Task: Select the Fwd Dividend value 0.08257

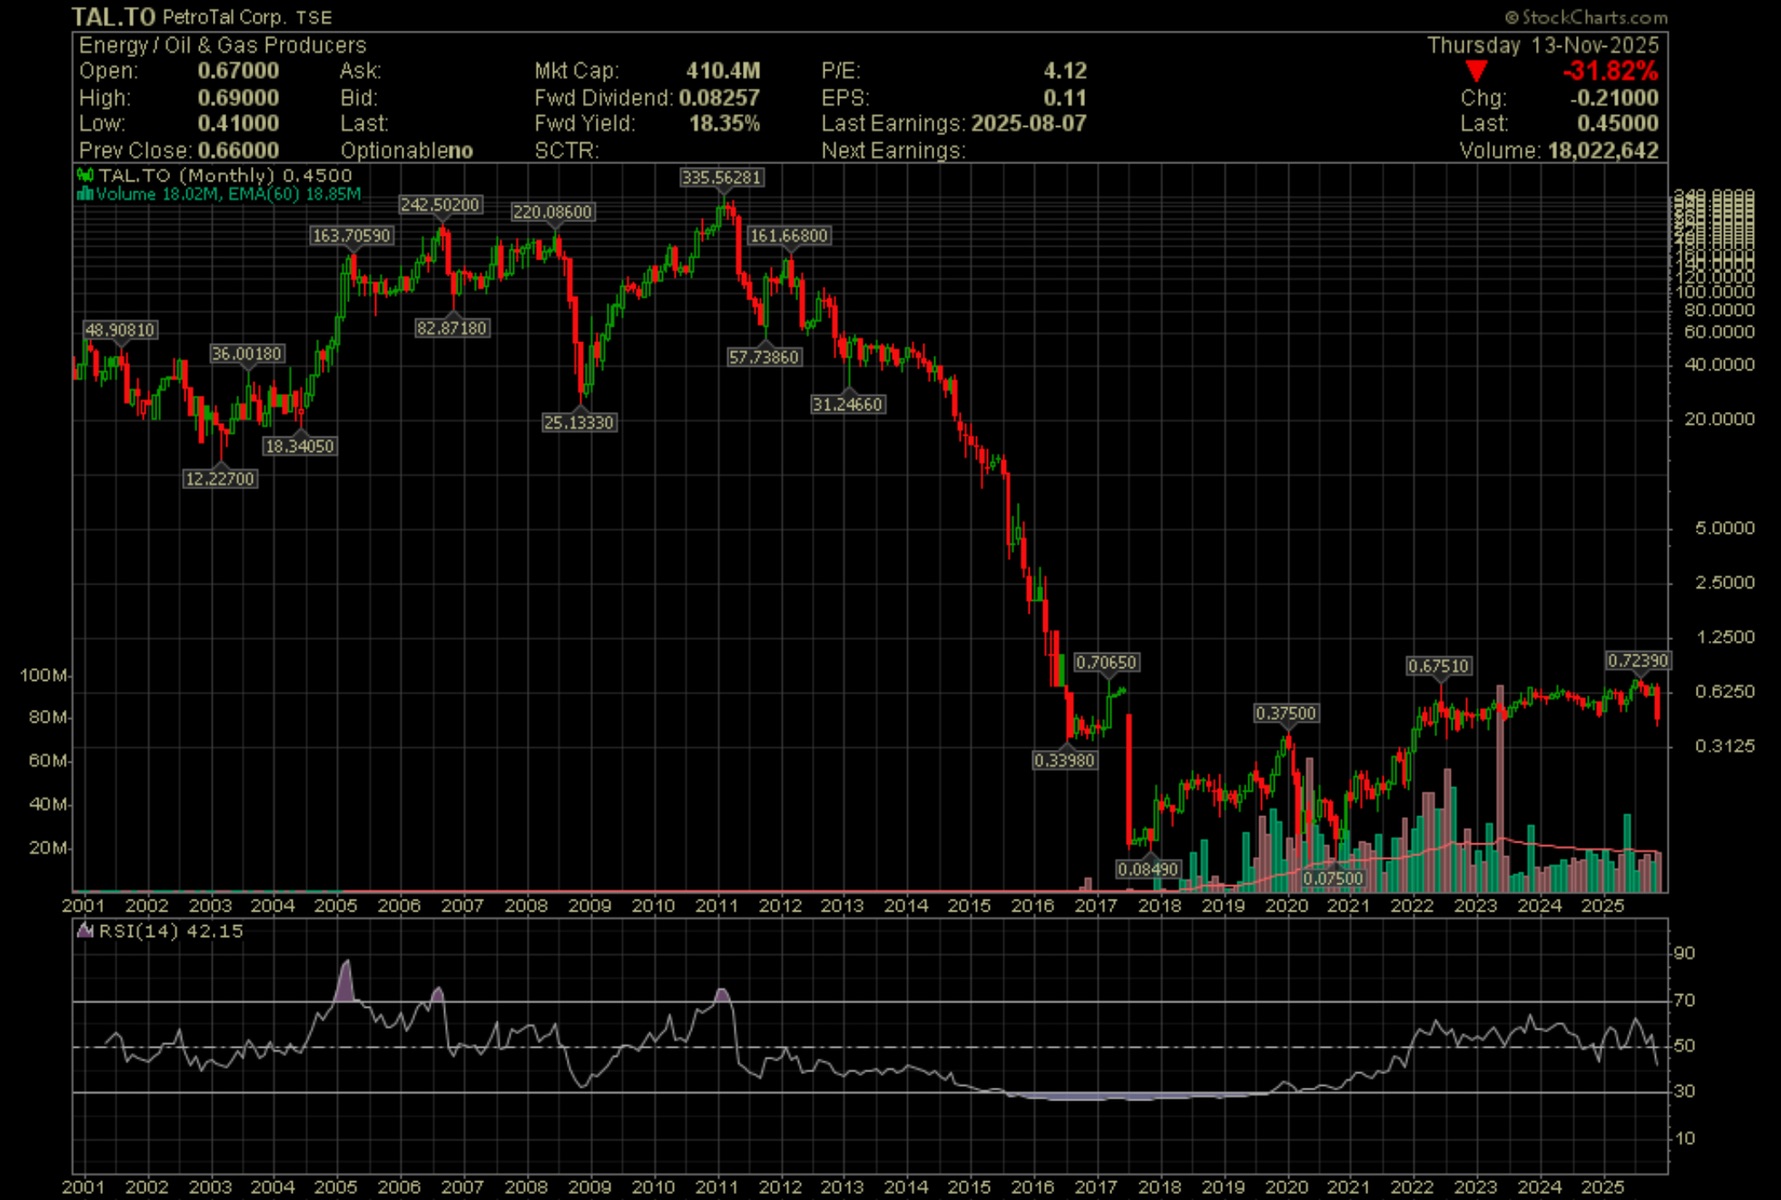Action: pos(719,98)
